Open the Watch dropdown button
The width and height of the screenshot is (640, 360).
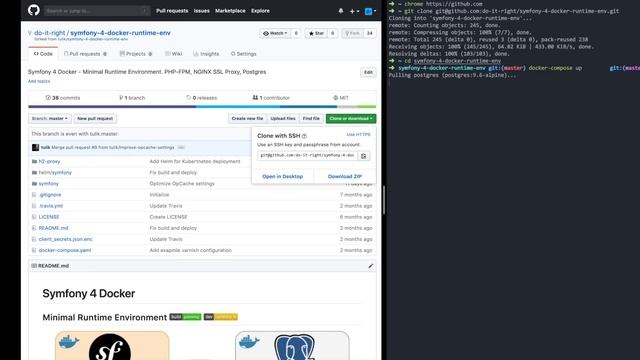pyautogui.click(x=275, y=33)
